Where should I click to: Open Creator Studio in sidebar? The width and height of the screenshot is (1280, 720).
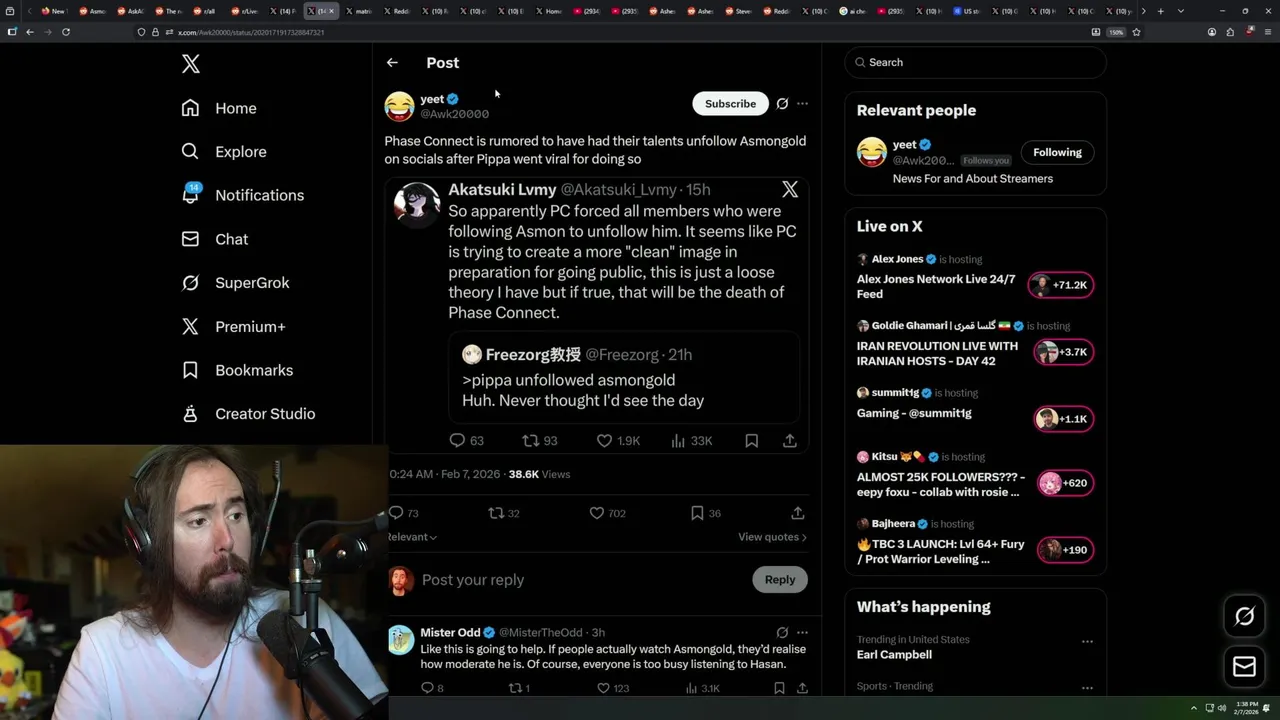pos(248,414)
